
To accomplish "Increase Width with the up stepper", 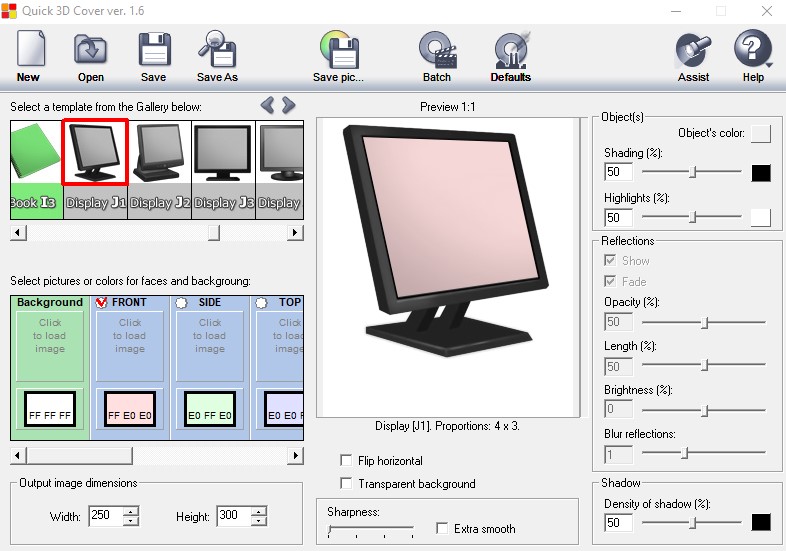I will tap(131, 511).
